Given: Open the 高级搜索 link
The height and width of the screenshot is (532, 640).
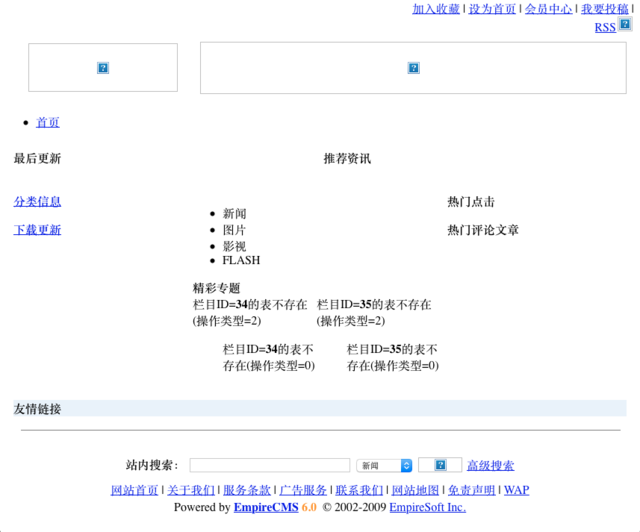Looking at the screenshot, I should (490, 465).
